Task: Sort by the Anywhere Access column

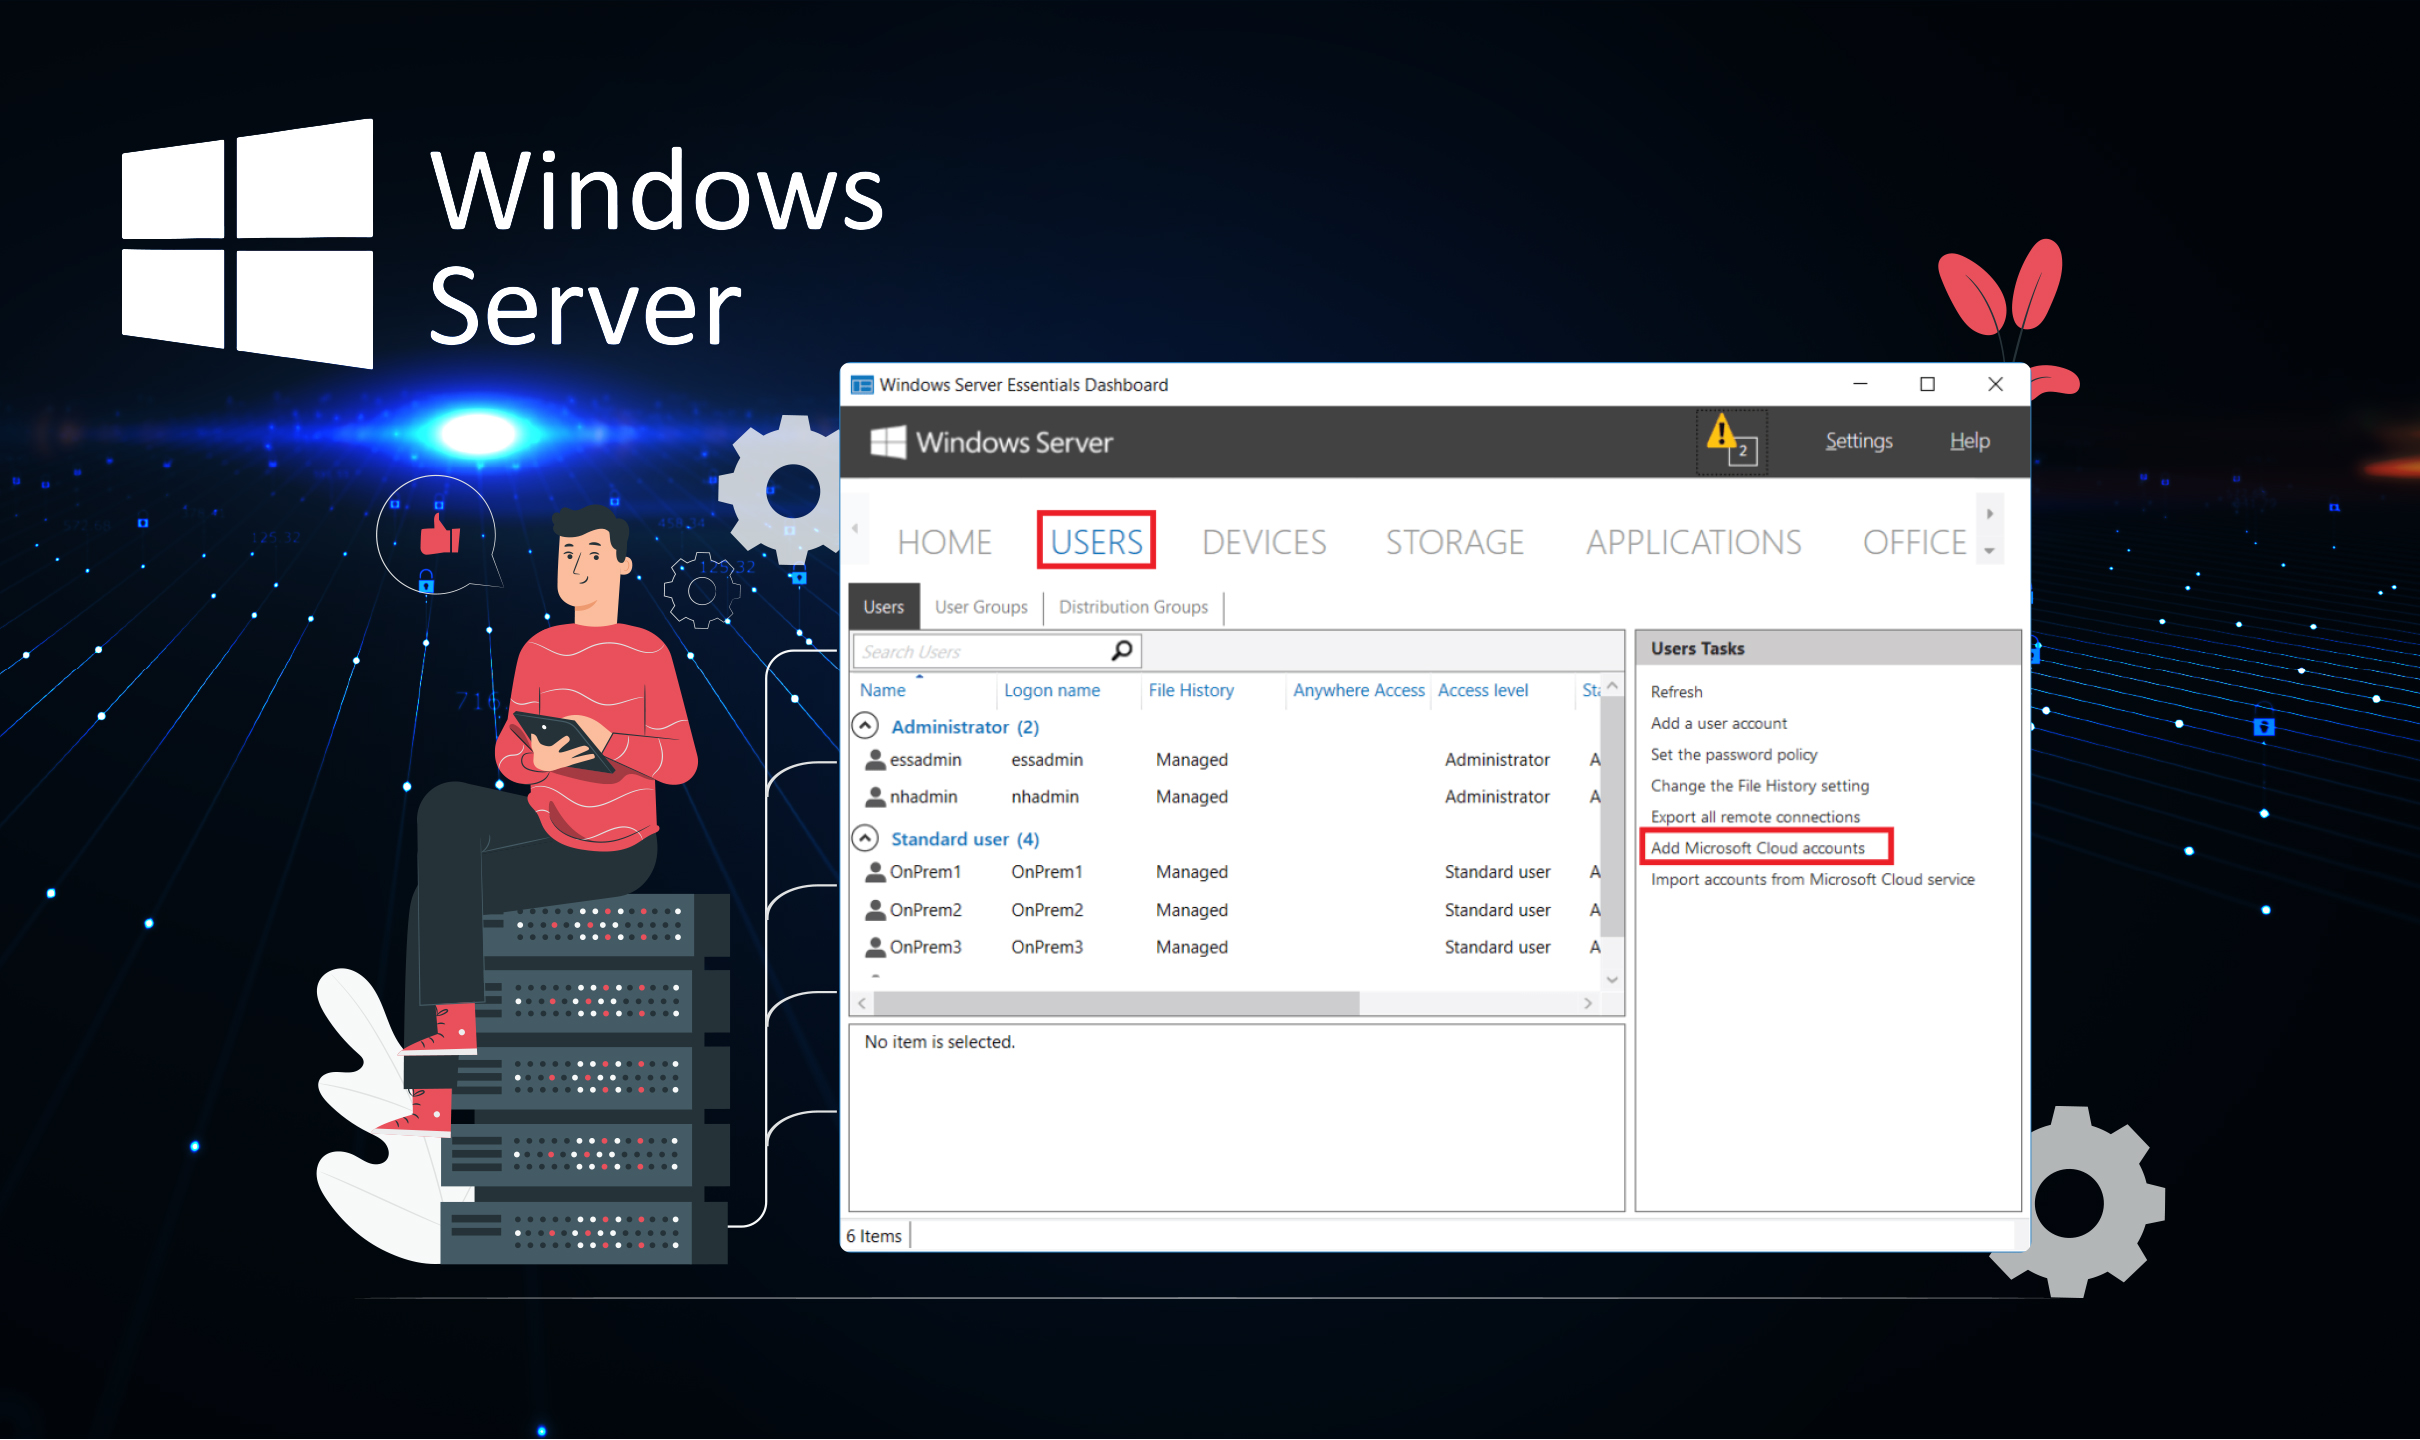Action: [1358, 690]
